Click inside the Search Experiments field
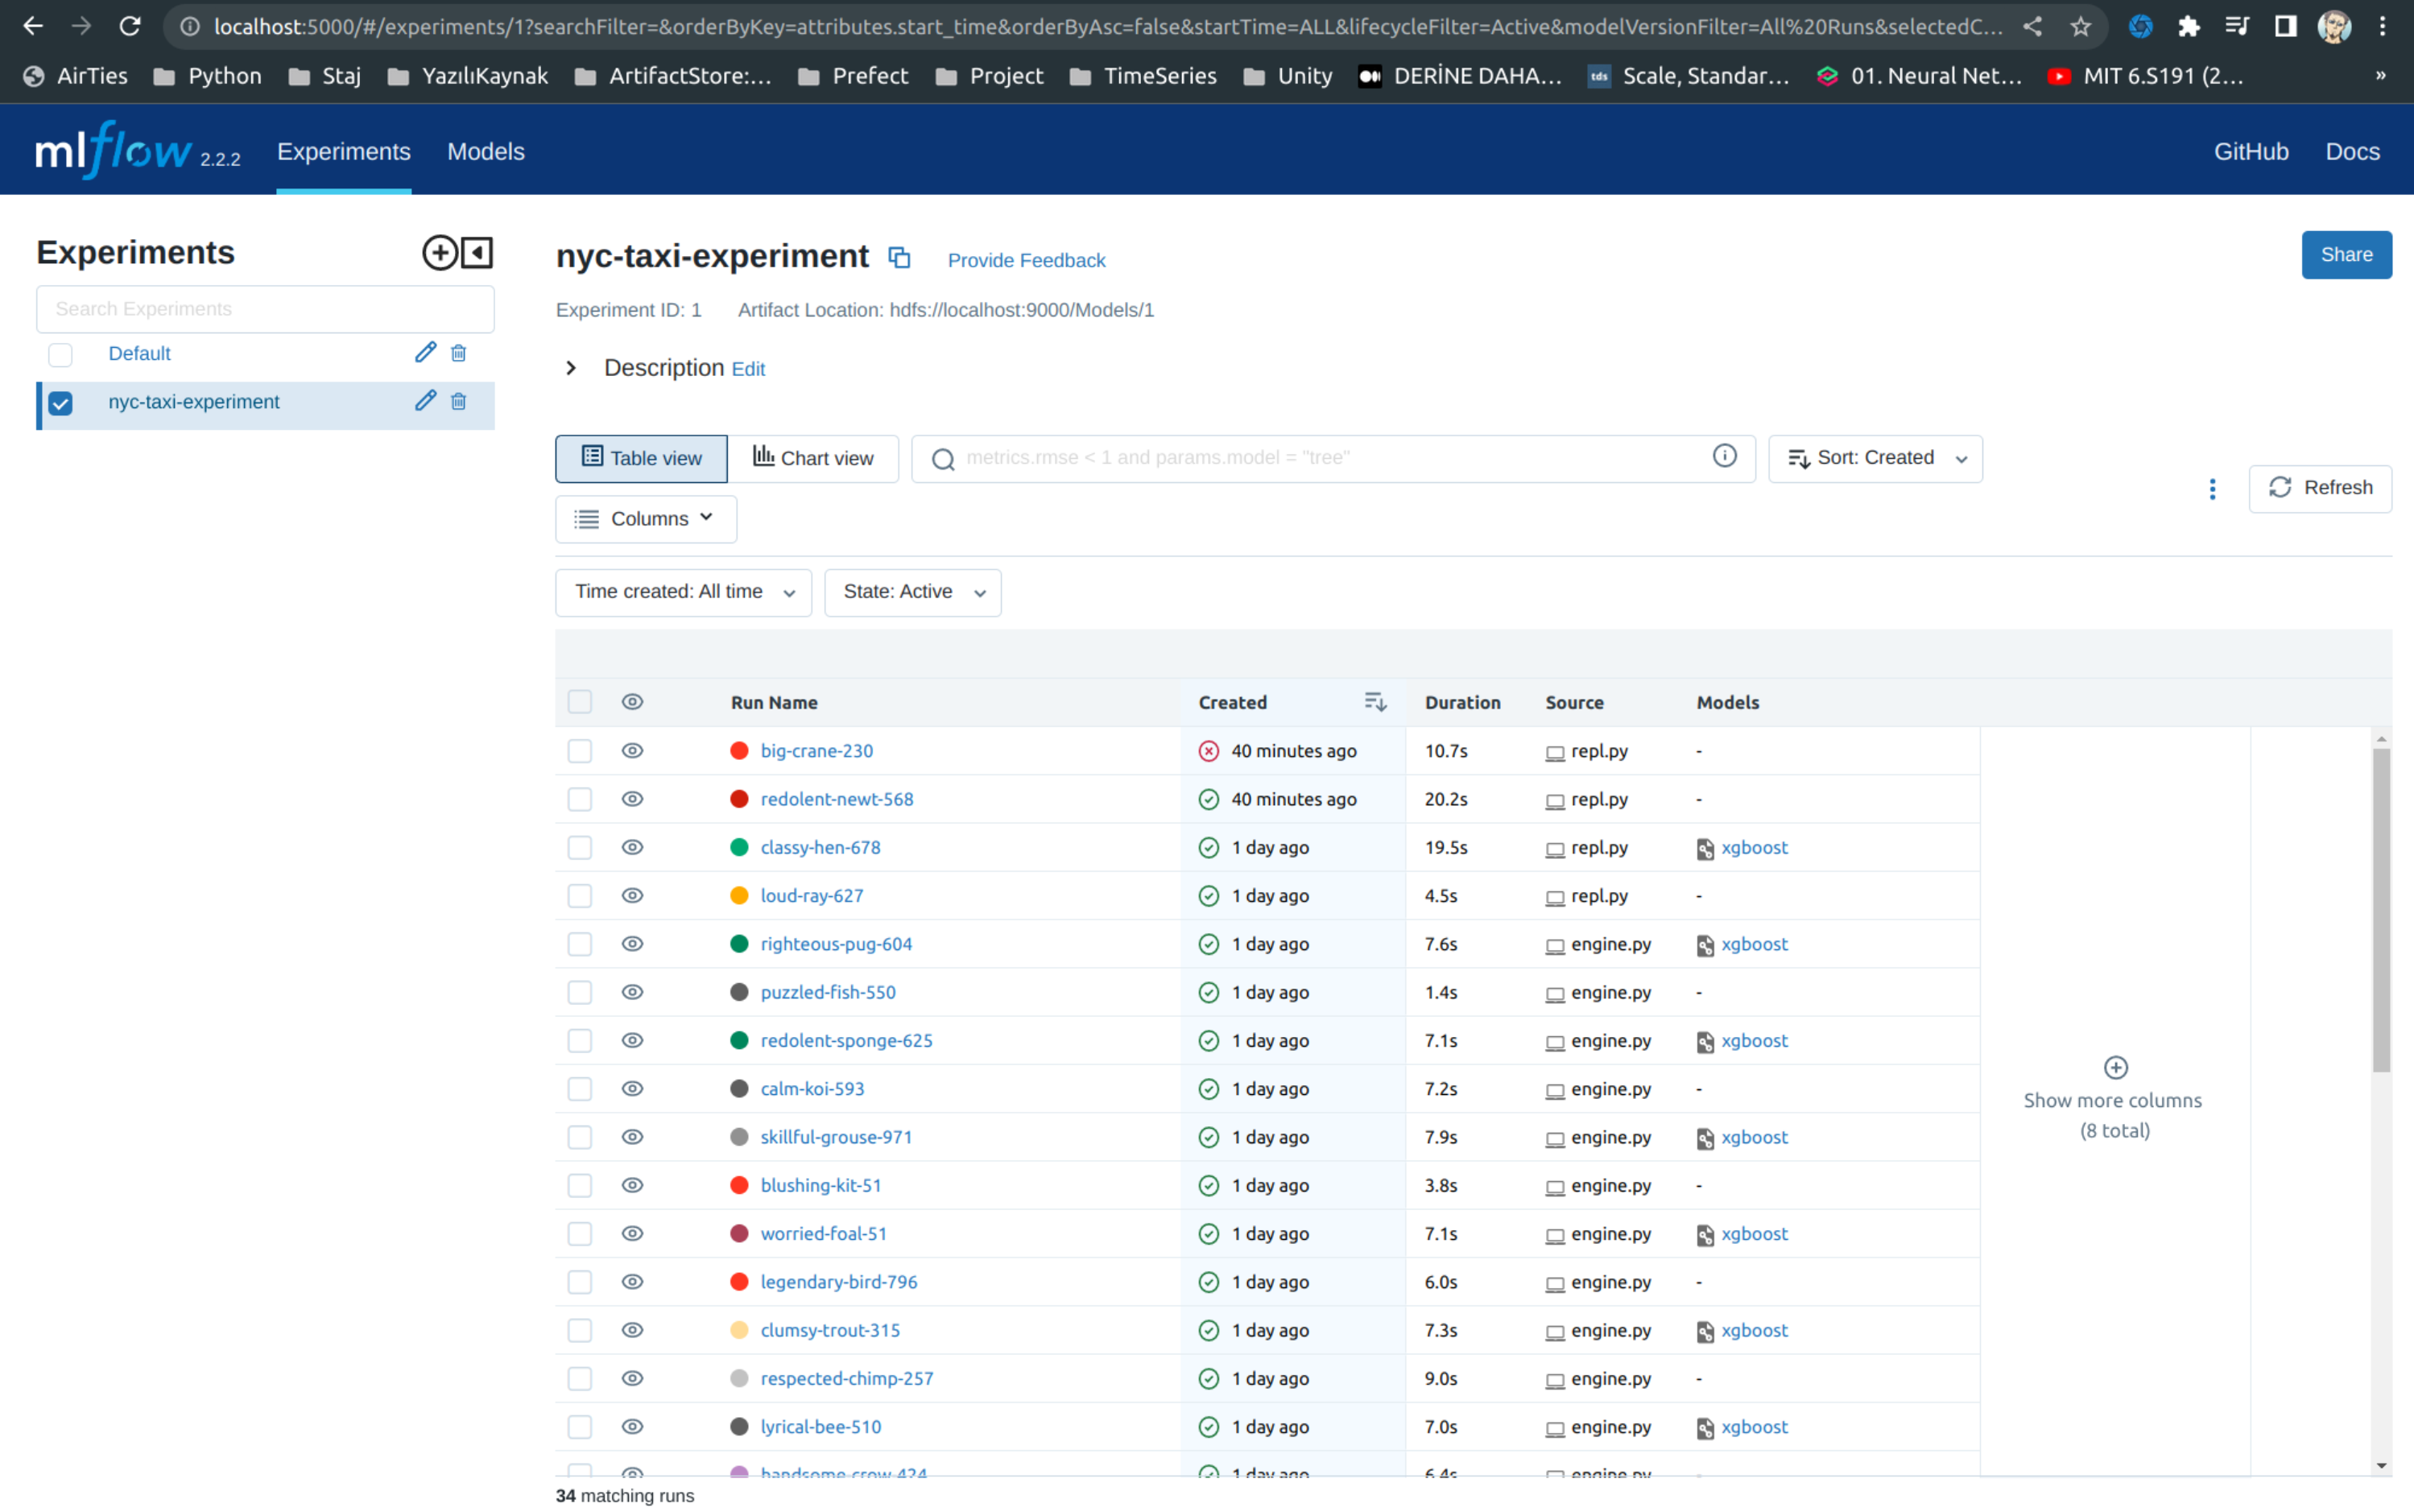 [264, 308]
